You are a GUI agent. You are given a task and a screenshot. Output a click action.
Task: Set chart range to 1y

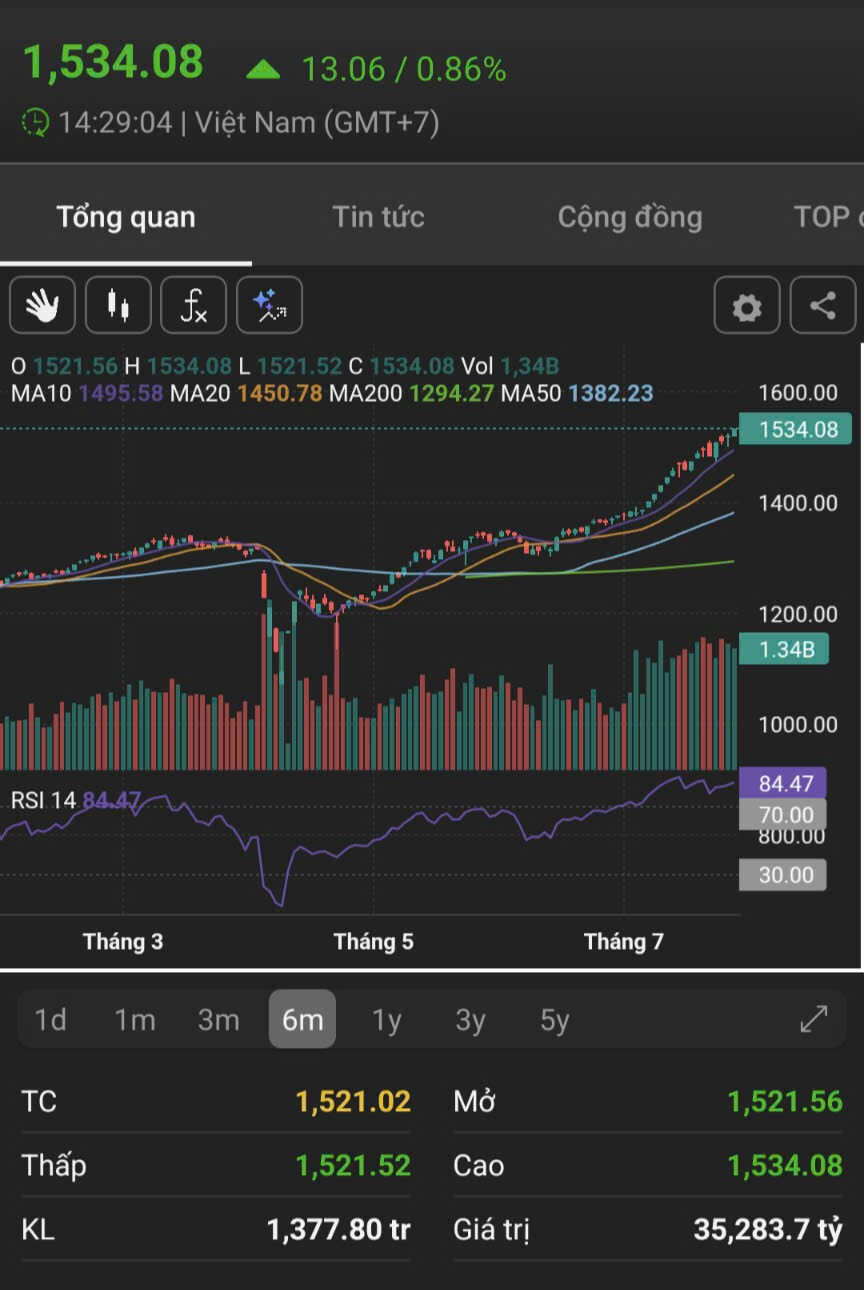[x=386, y=1020]
